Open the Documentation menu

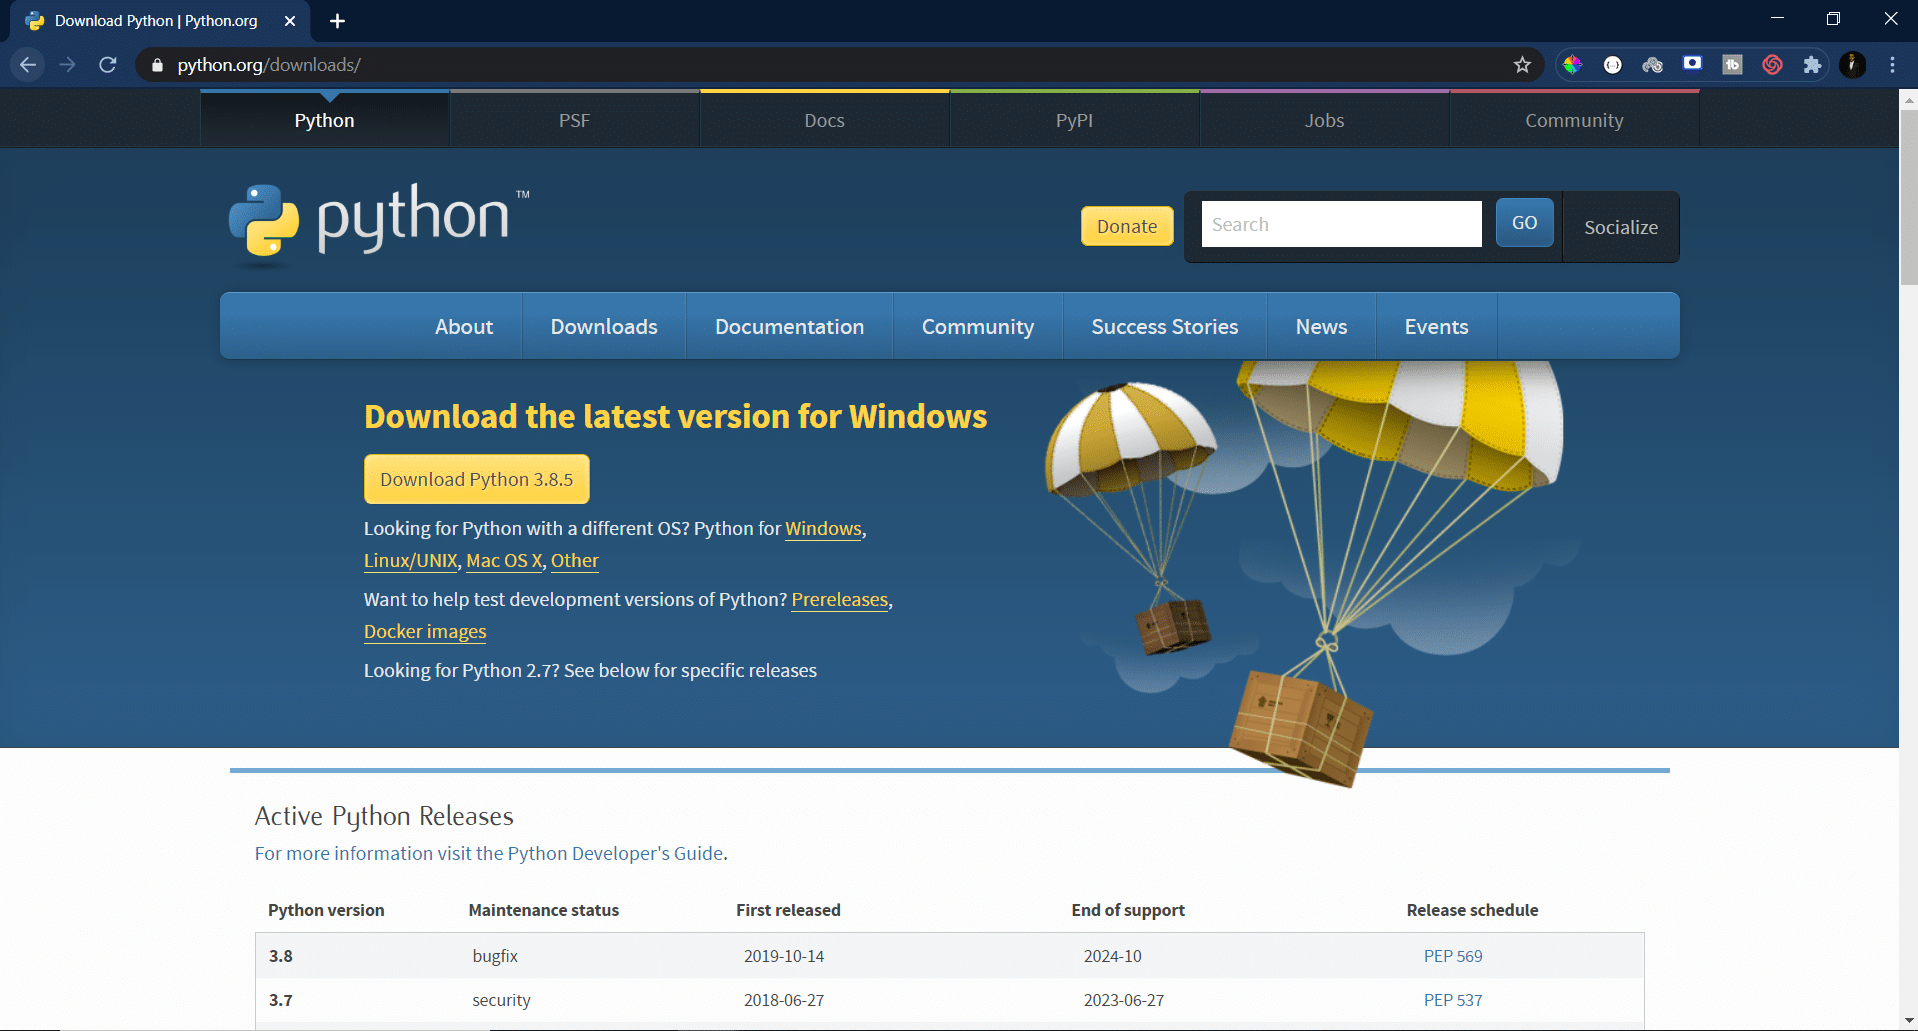point(790,327)
